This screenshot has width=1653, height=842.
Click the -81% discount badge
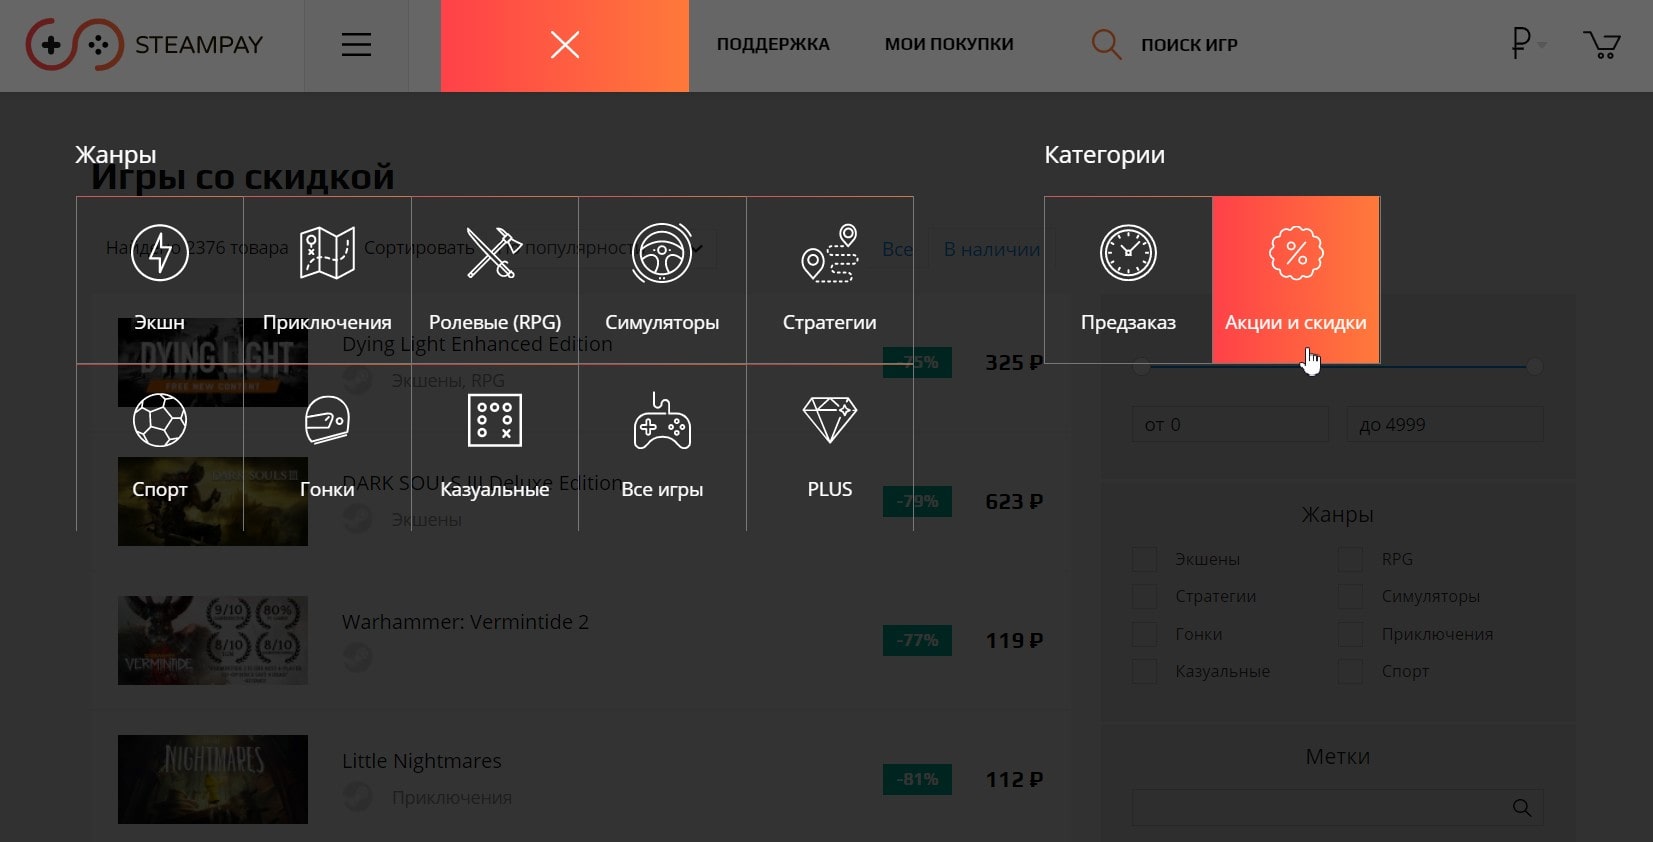(917, 779)
